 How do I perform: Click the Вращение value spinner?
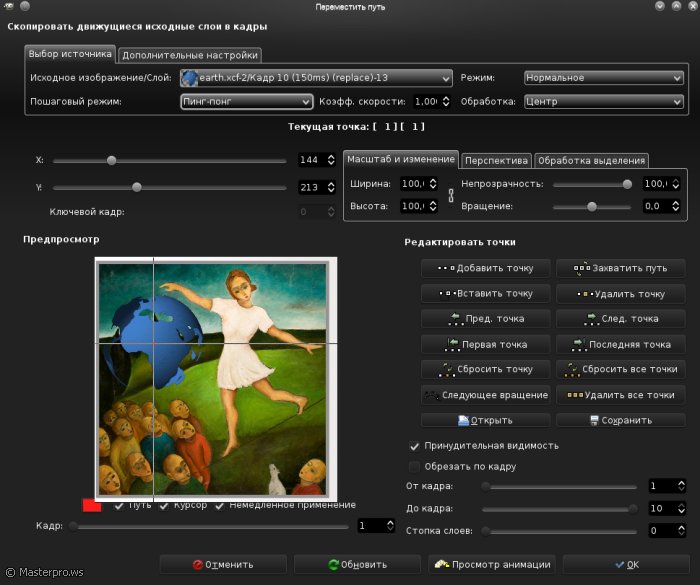coord(662,206)
